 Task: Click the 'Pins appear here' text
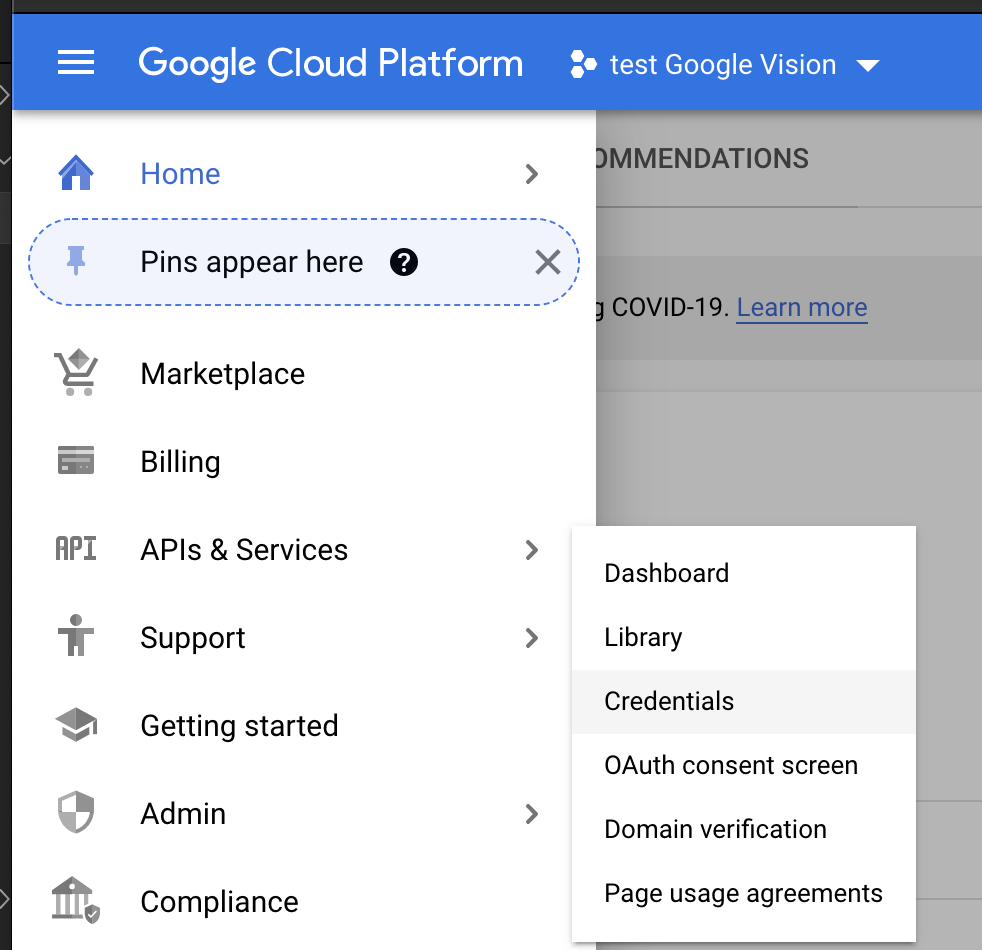[252, 262]
